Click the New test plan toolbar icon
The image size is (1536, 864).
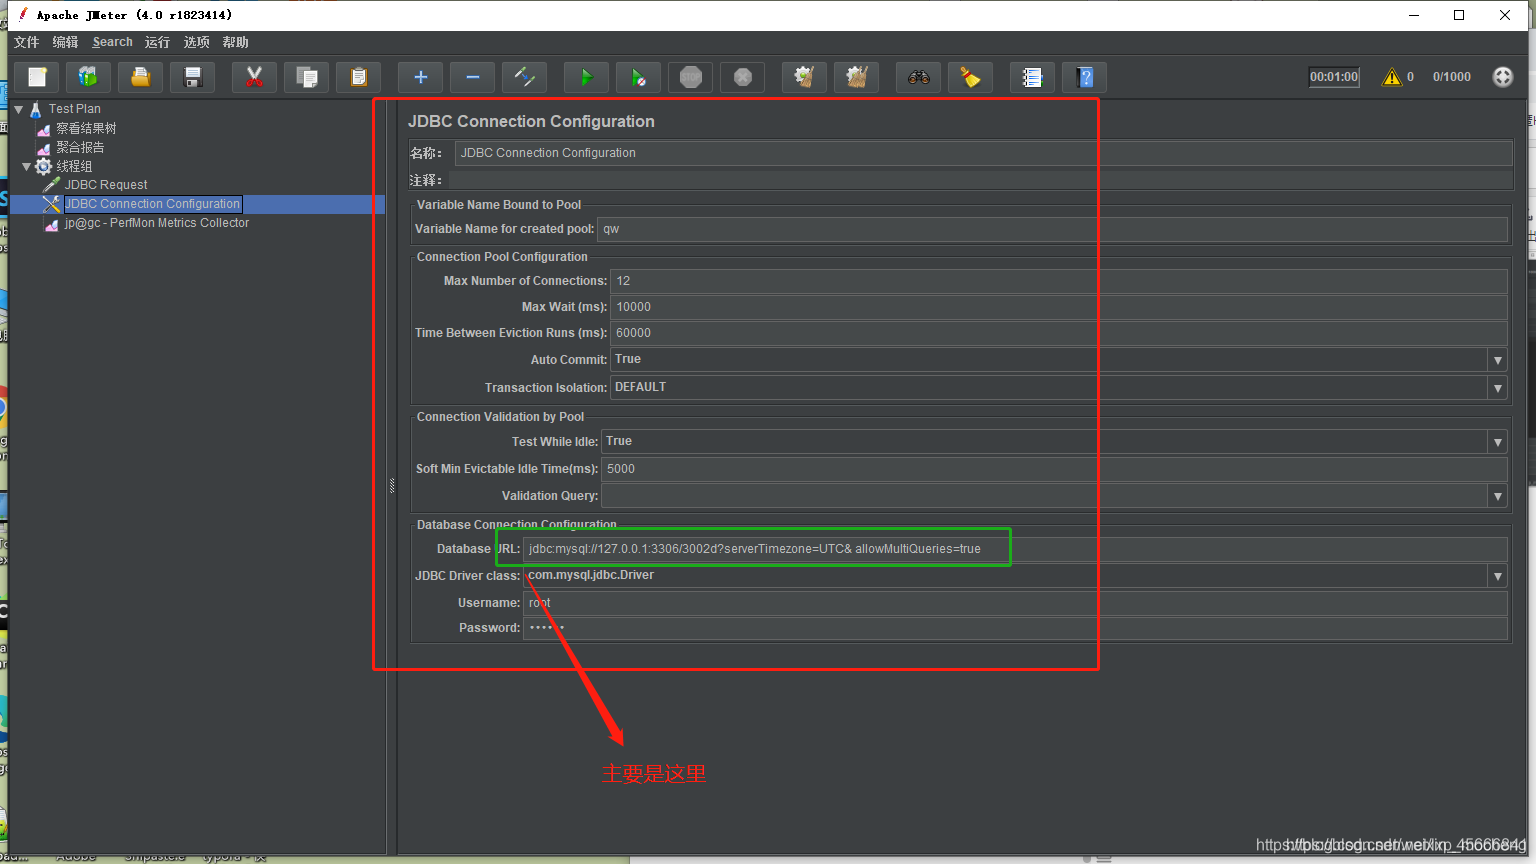(x=37, y=77)
